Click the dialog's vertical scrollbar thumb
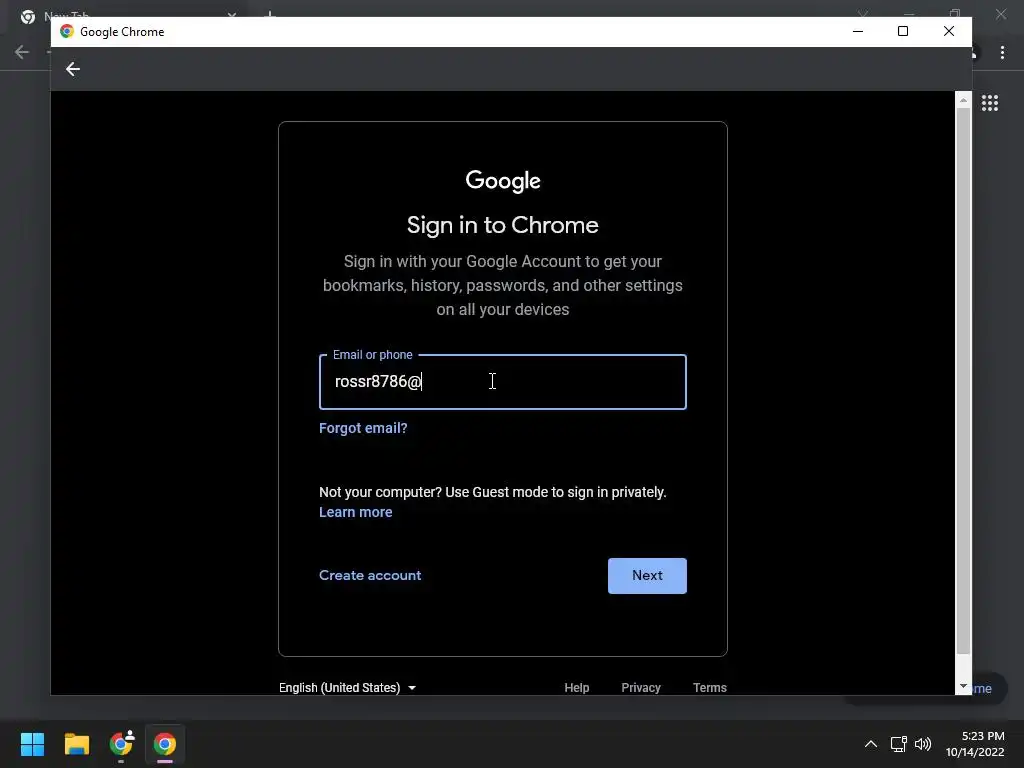 [x=963, y=380]
